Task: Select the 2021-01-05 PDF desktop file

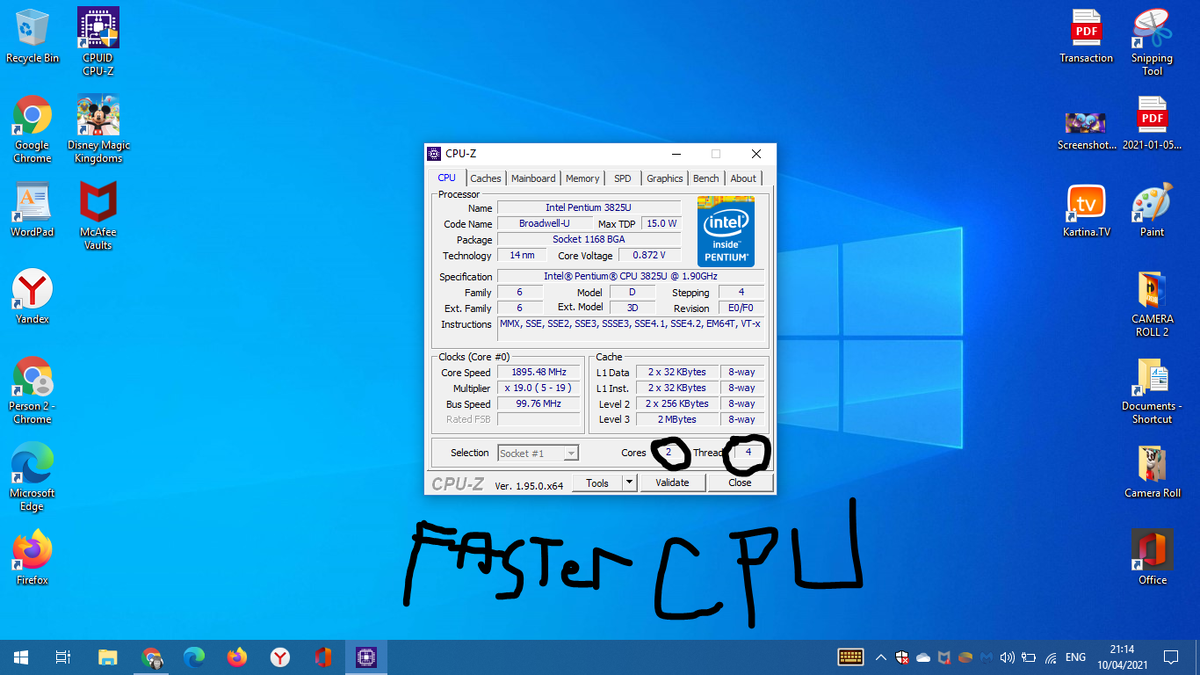Action: (x=1152, y=124)
